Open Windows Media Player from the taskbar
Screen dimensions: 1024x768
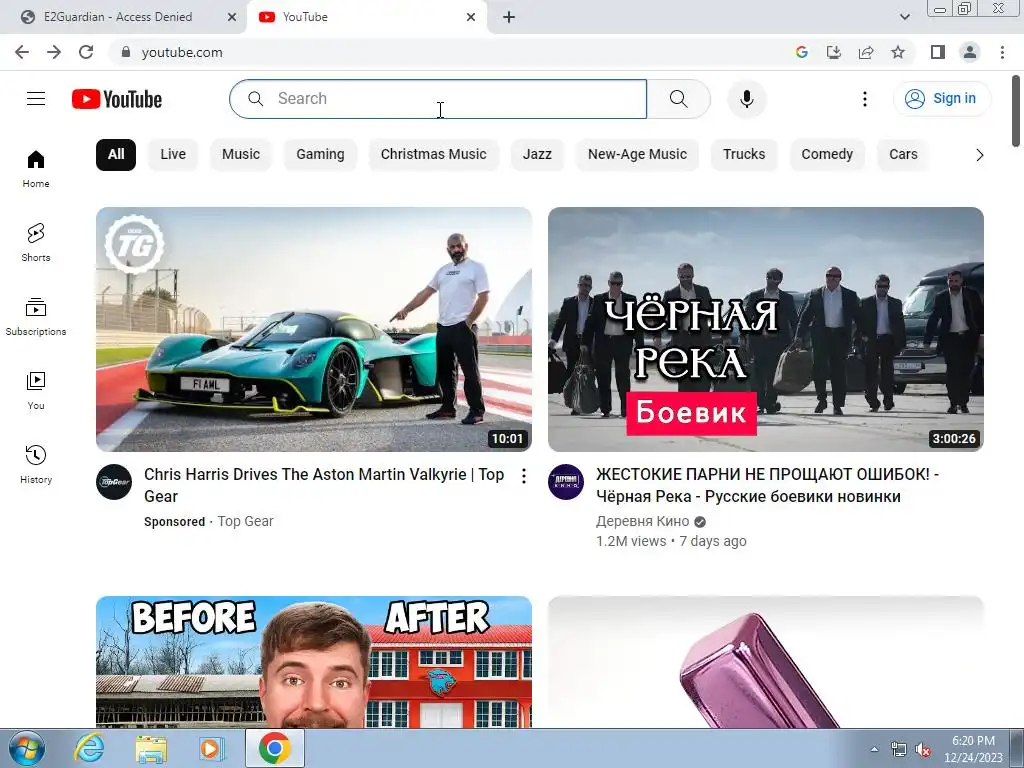click(x=212, y=749)
